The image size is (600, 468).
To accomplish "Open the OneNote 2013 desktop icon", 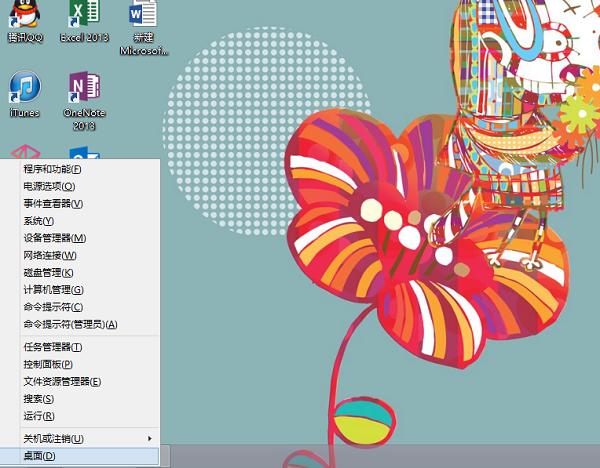I will [84, 100].
